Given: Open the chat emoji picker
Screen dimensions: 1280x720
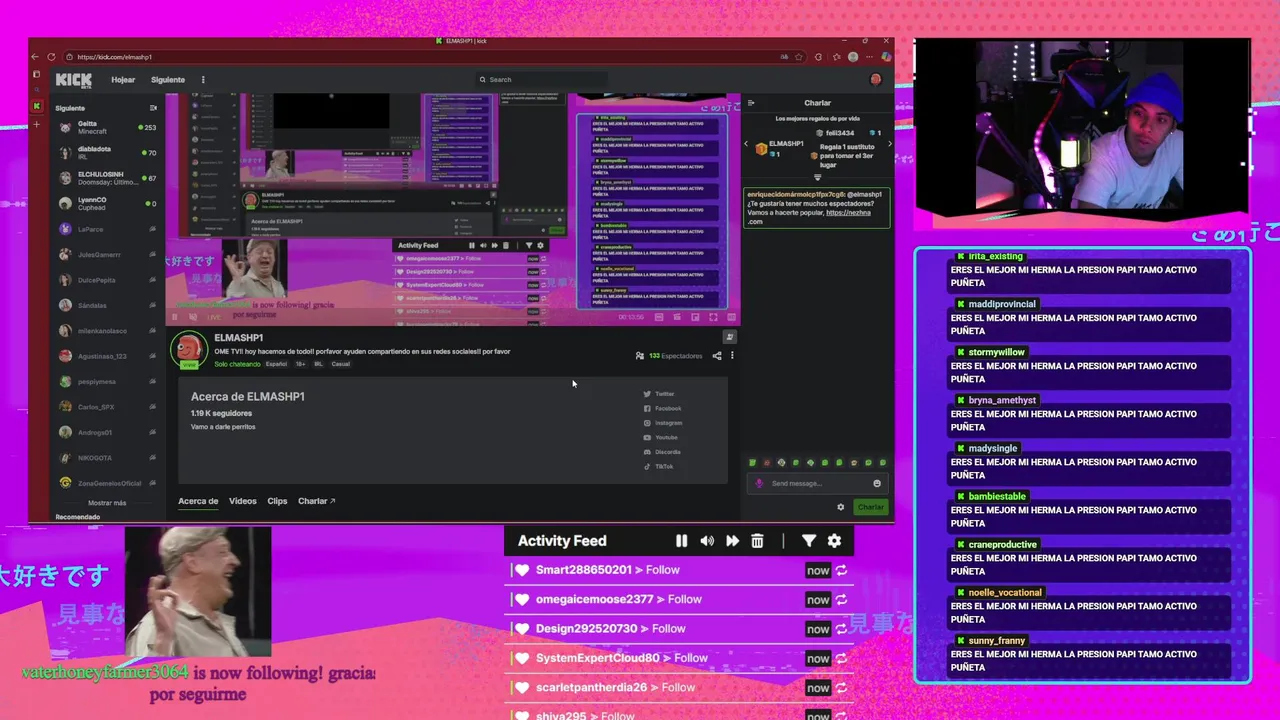Looking at the screenshot, I should (x=877, y=484).
